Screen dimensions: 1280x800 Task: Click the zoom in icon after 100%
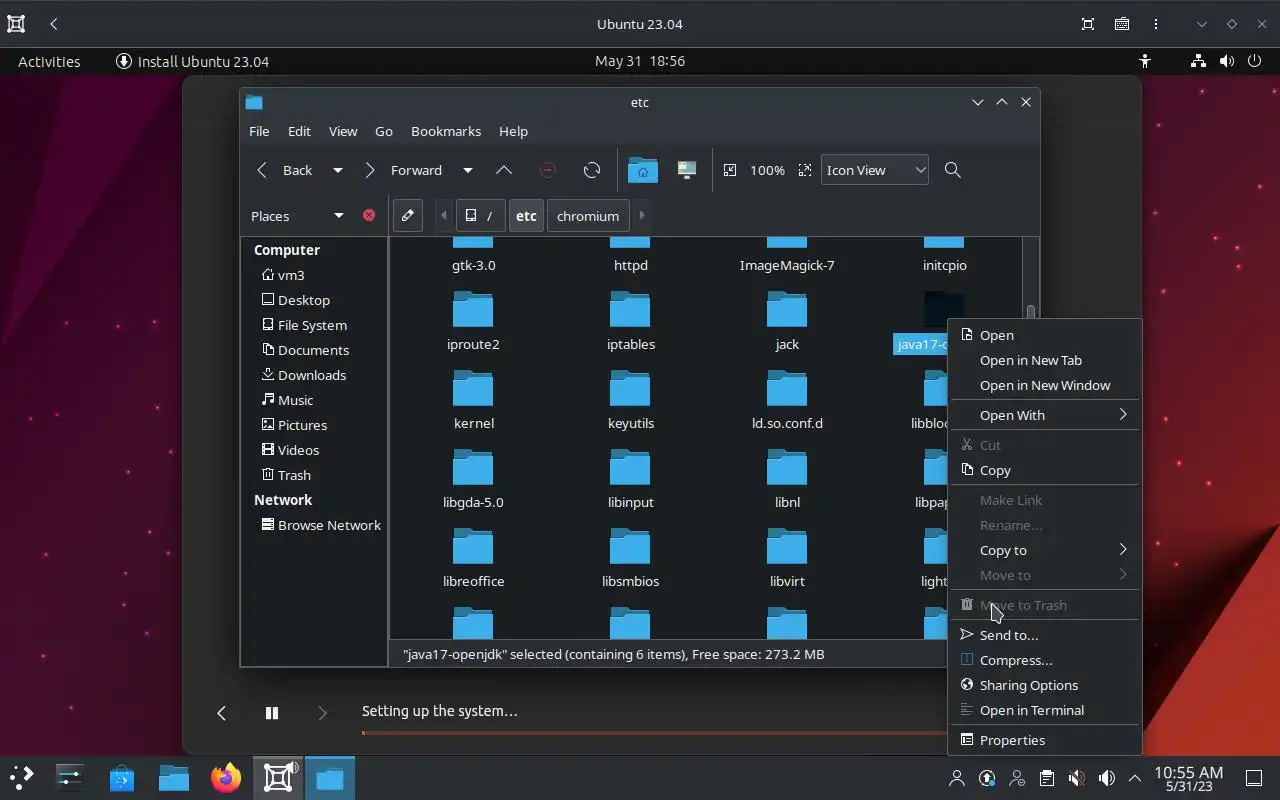(805, 170)
